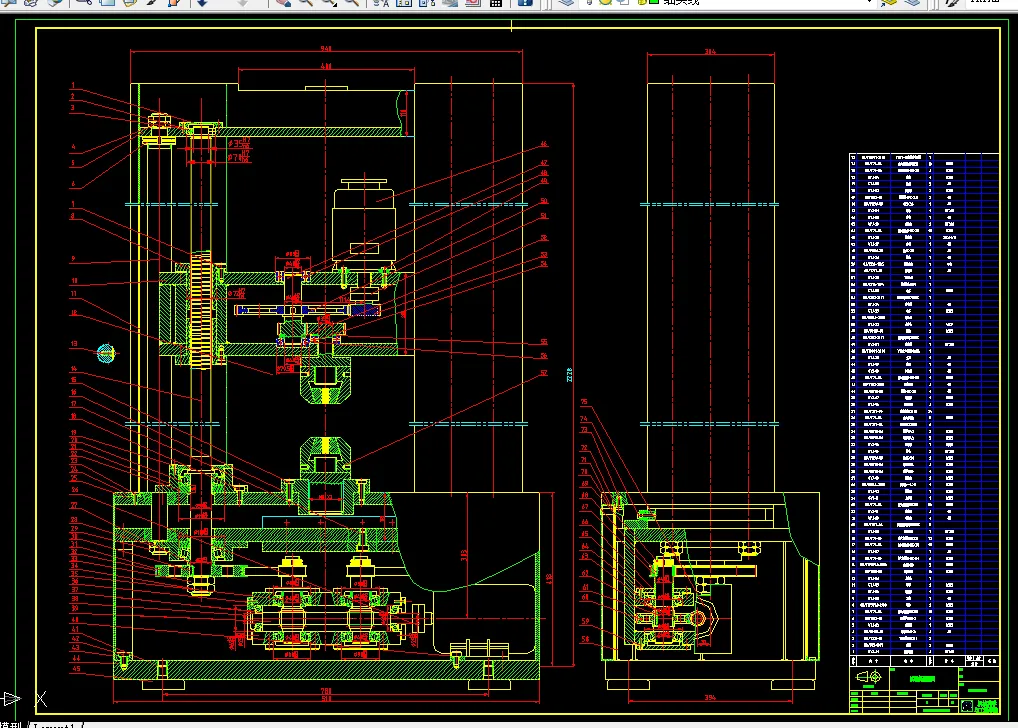The width and height of the screenshot is (1018, 728).
Task: Select the Match Properties brush icon
Action: coord(153,3)
